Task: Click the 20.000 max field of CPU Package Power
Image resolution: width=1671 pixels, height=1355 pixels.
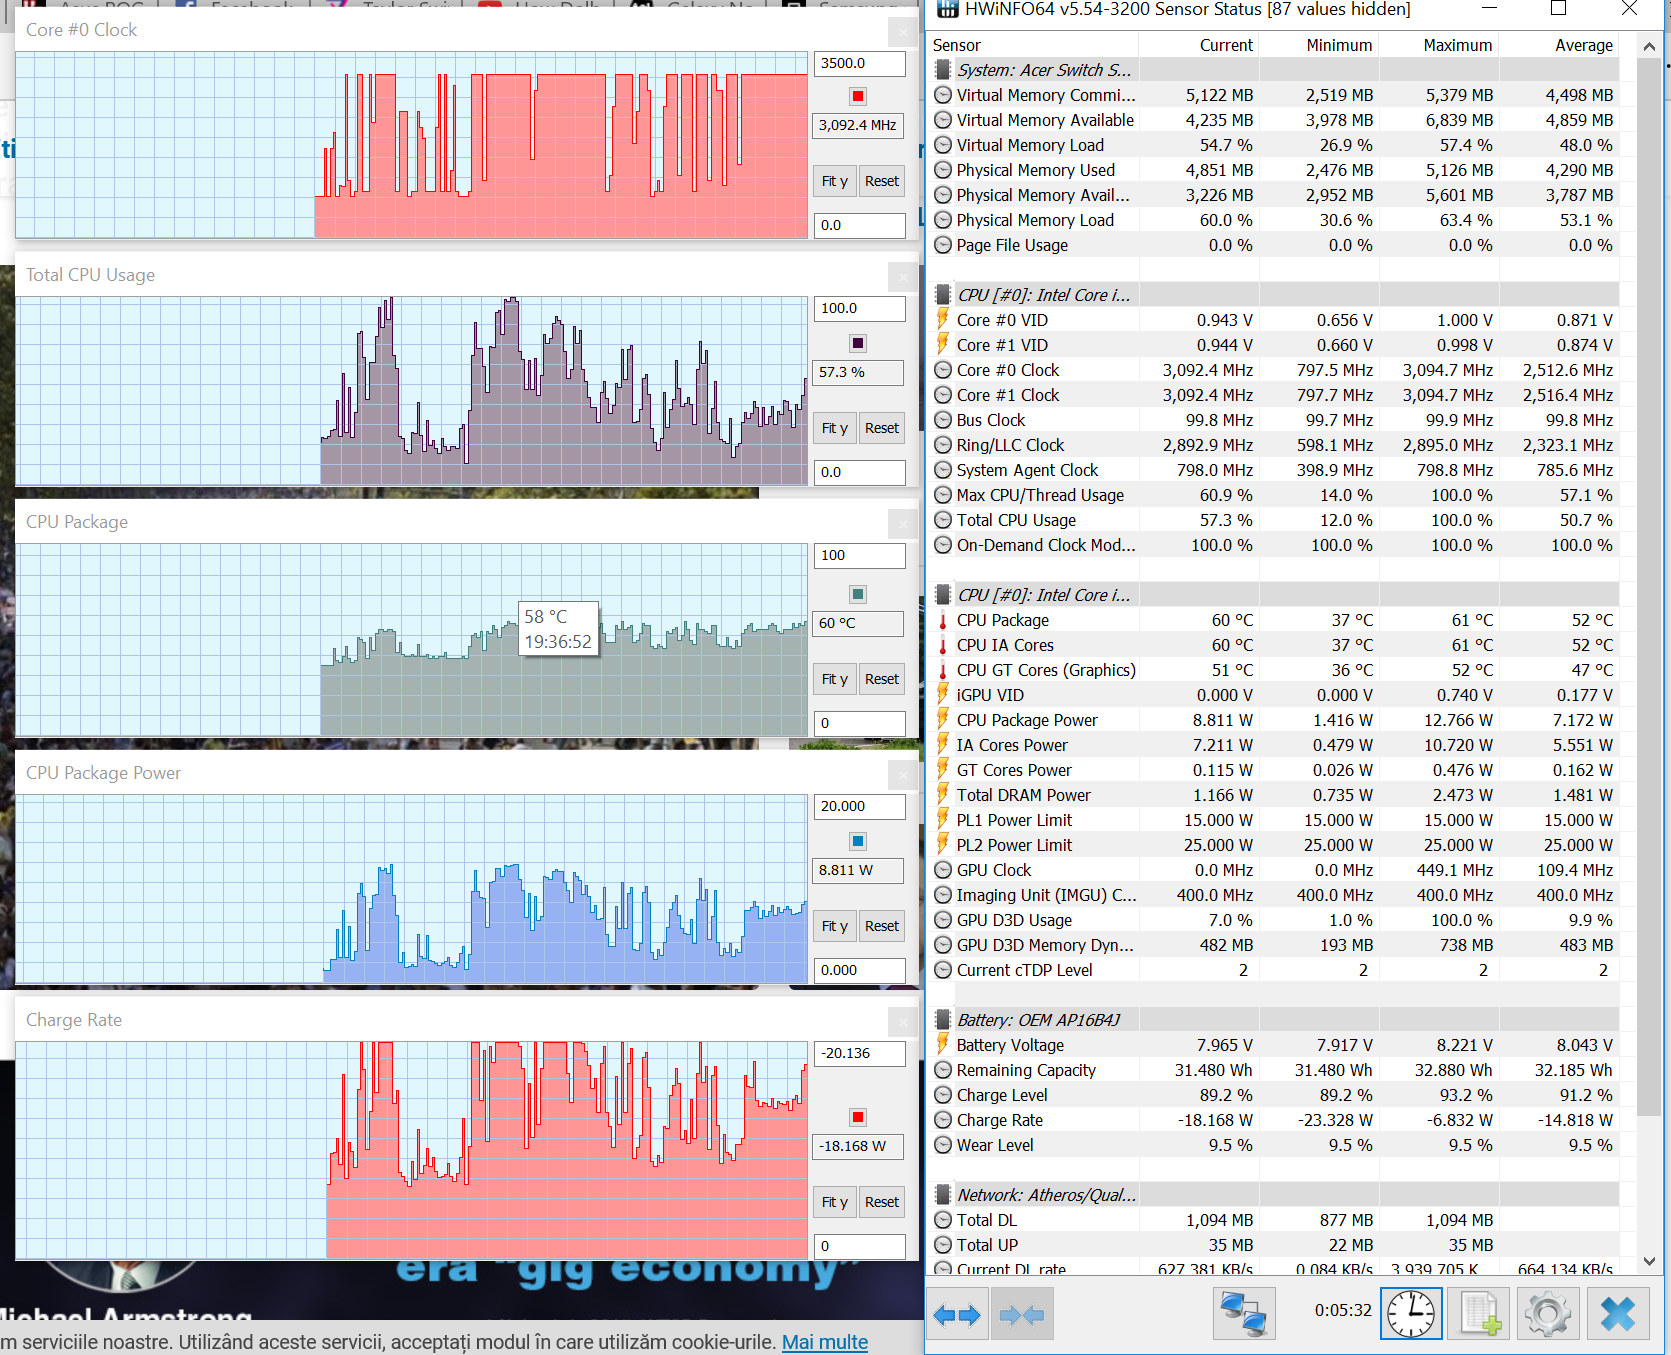Action: click(859, 806)
